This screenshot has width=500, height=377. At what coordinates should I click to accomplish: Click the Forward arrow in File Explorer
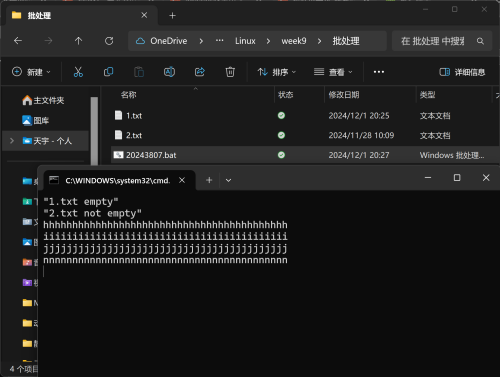coord(48,41)
